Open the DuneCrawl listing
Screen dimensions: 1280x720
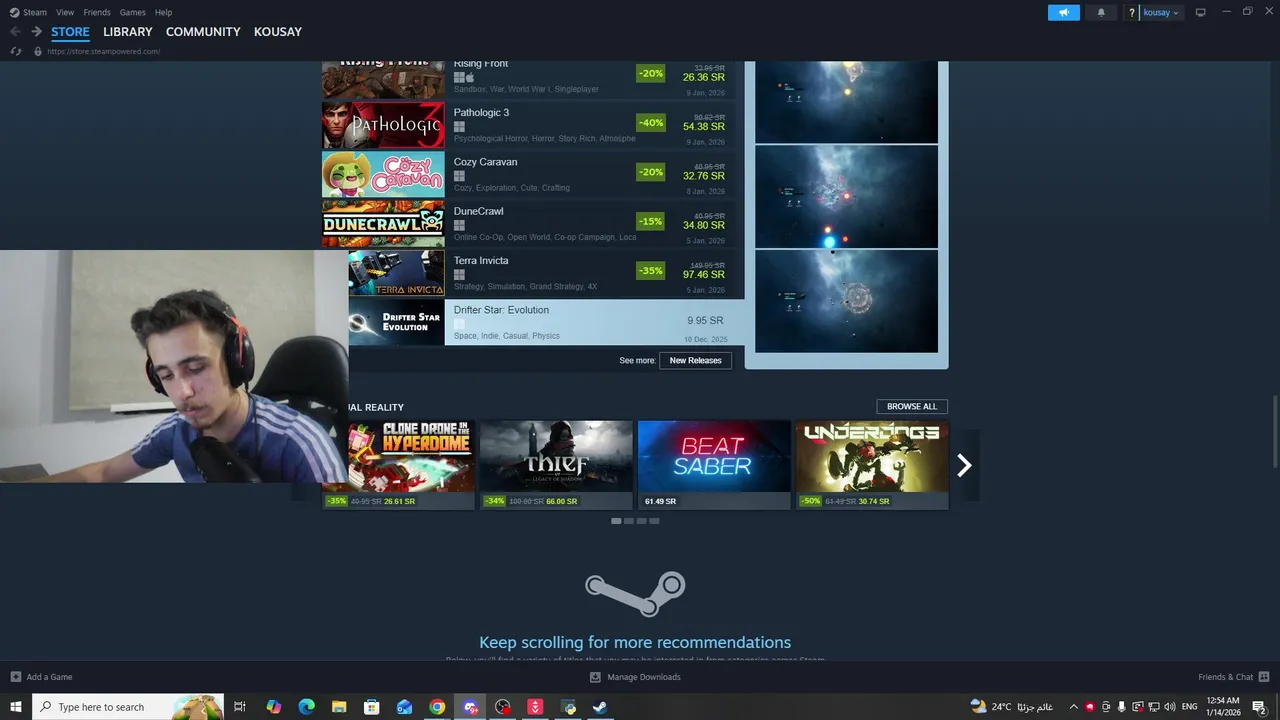click(x=533, y=223)
